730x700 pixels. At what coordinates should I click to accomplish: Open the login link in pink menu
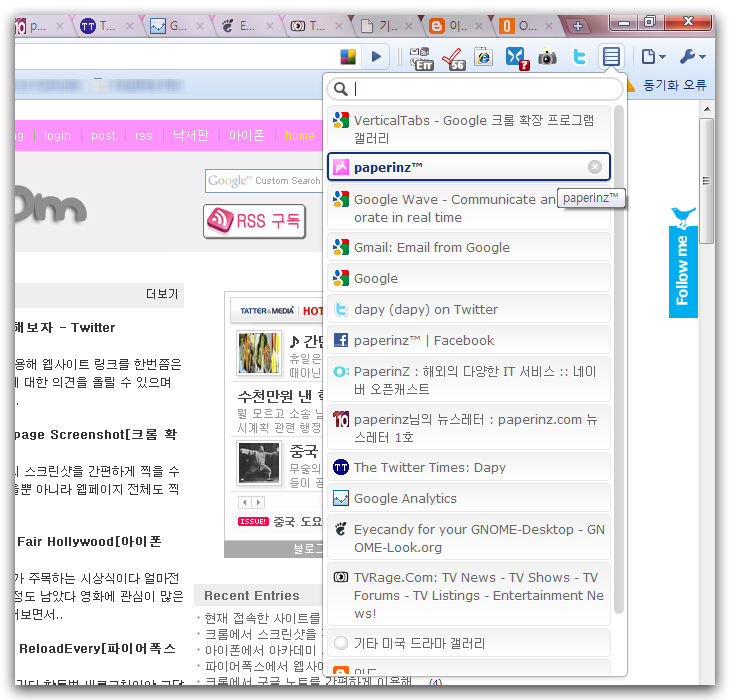pyautogui.click(x=57, y=135)
